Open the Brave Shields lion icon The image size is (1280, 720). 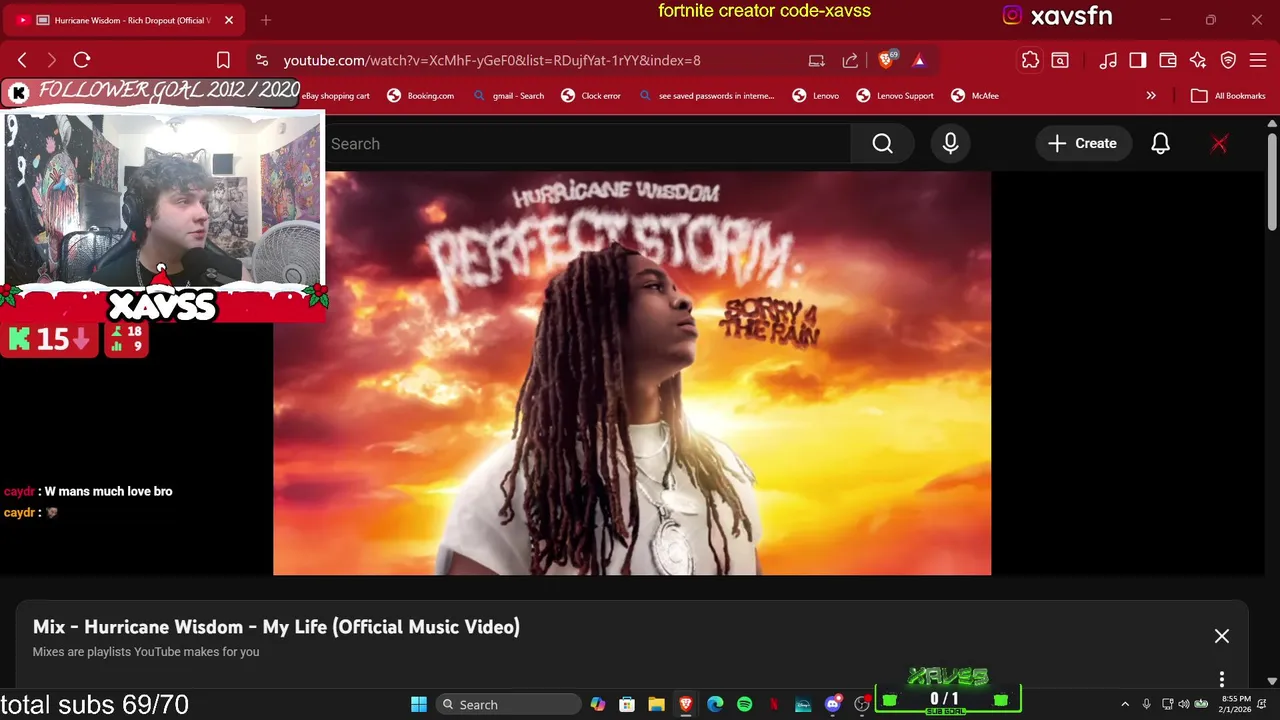886,60
